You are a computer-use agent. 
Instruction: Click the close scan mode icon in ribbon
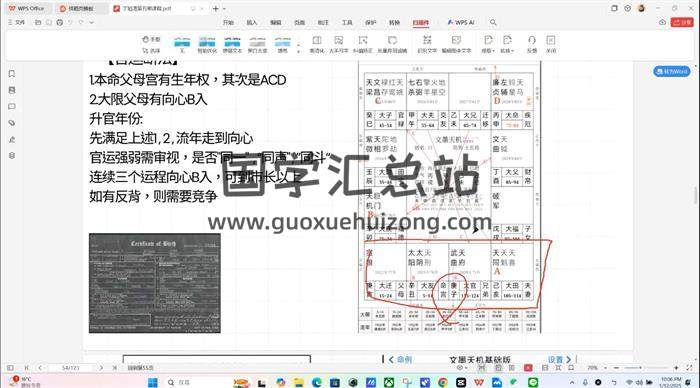(551, 44)
